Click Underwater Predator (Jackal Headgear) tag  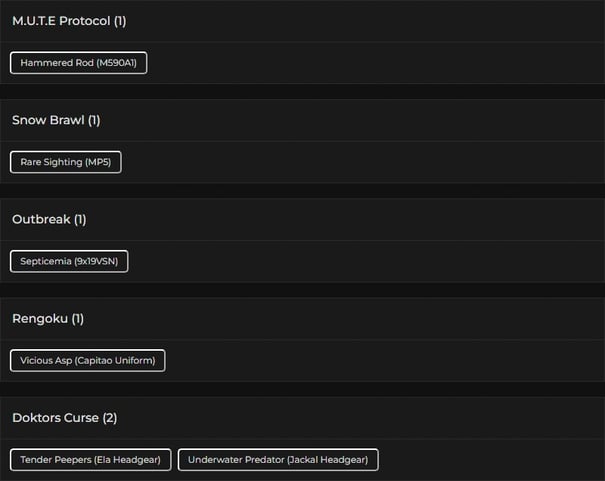point(278,460)
